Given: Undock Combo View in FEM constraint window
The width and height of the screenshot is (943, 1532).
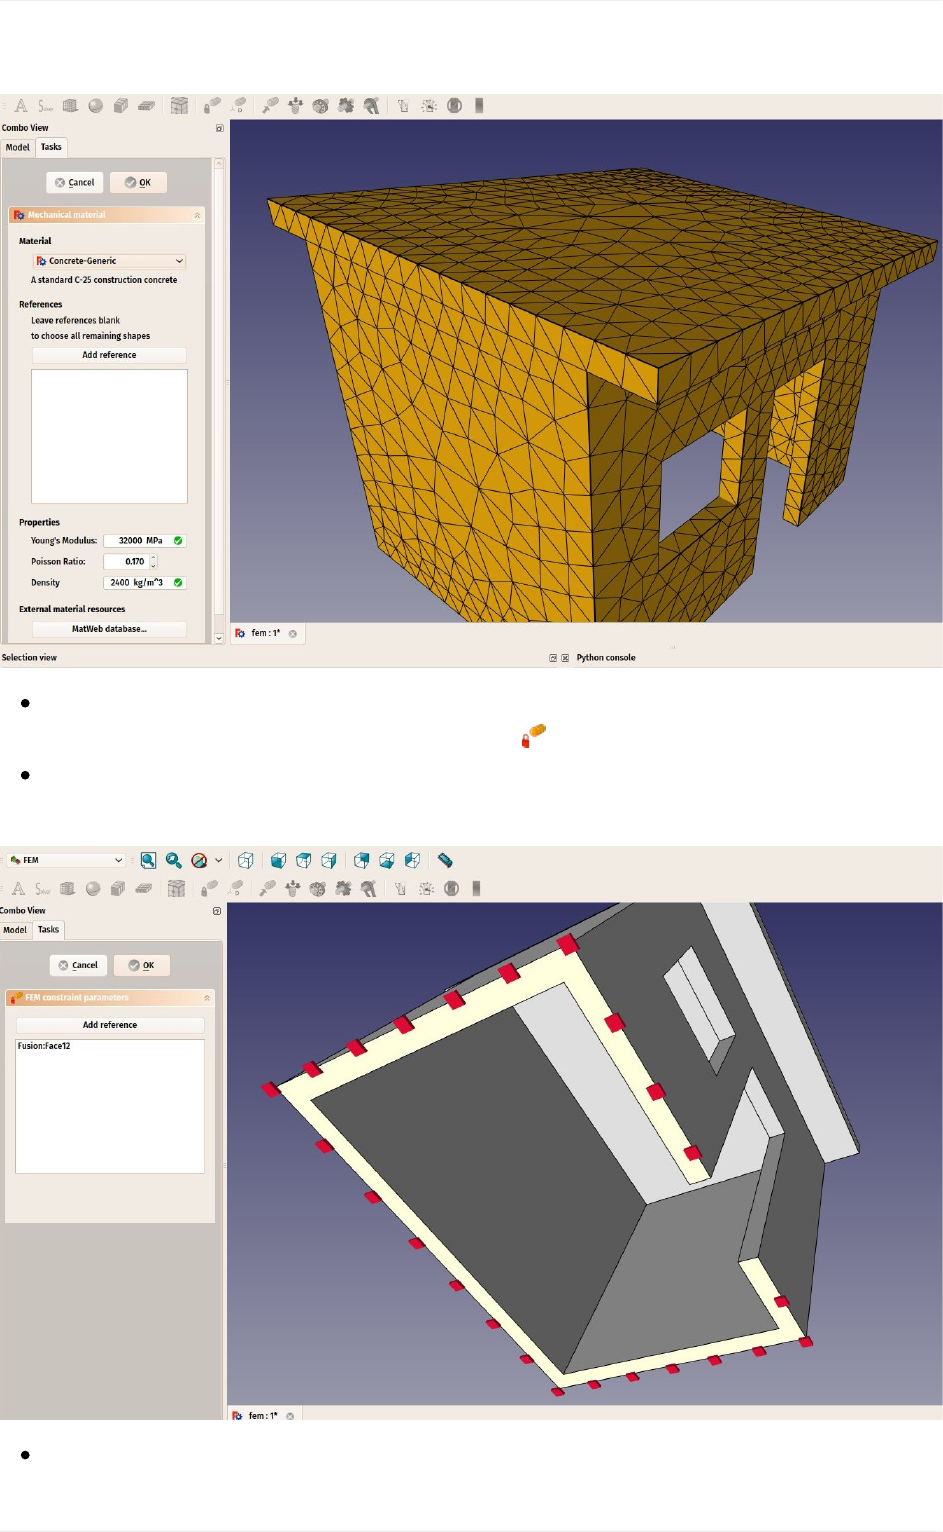Looking at the screenshot, I should click(x=217, y=911).
